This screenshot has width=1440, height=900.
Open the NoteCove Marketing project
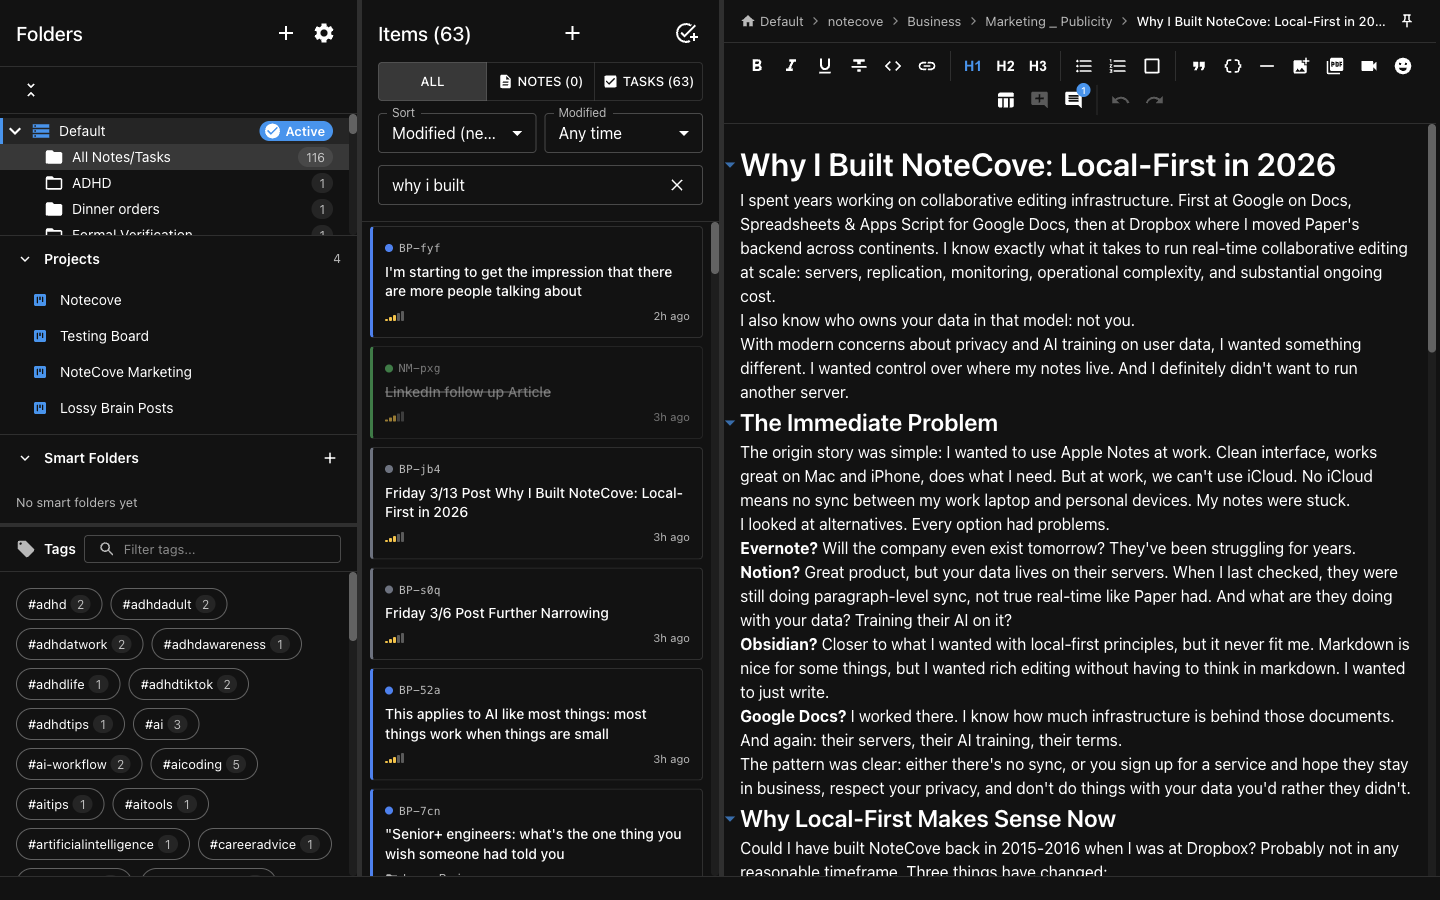pos(178,372)
